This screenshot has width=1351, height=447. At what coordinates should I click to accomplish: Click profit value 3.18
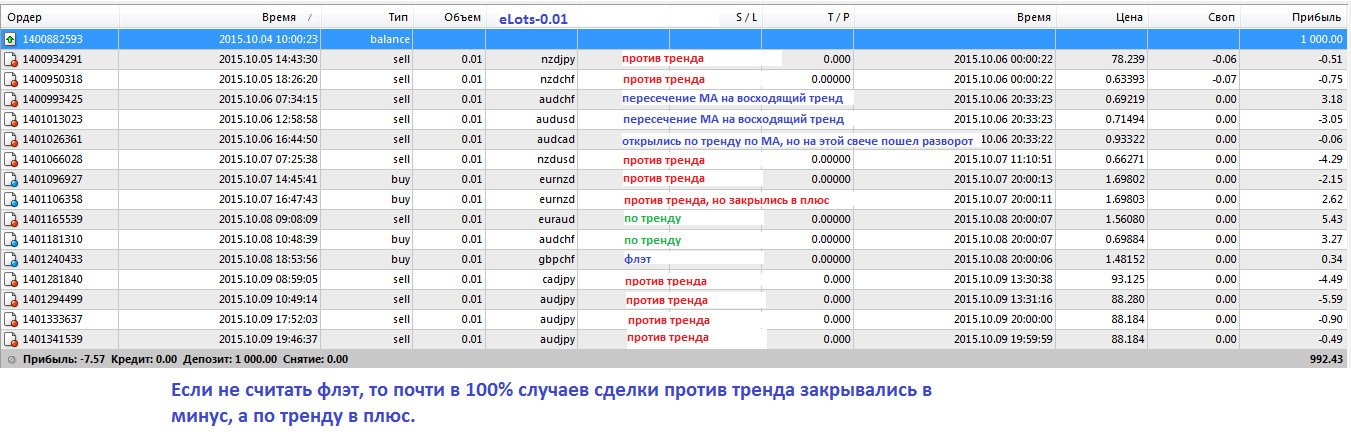1332,99
